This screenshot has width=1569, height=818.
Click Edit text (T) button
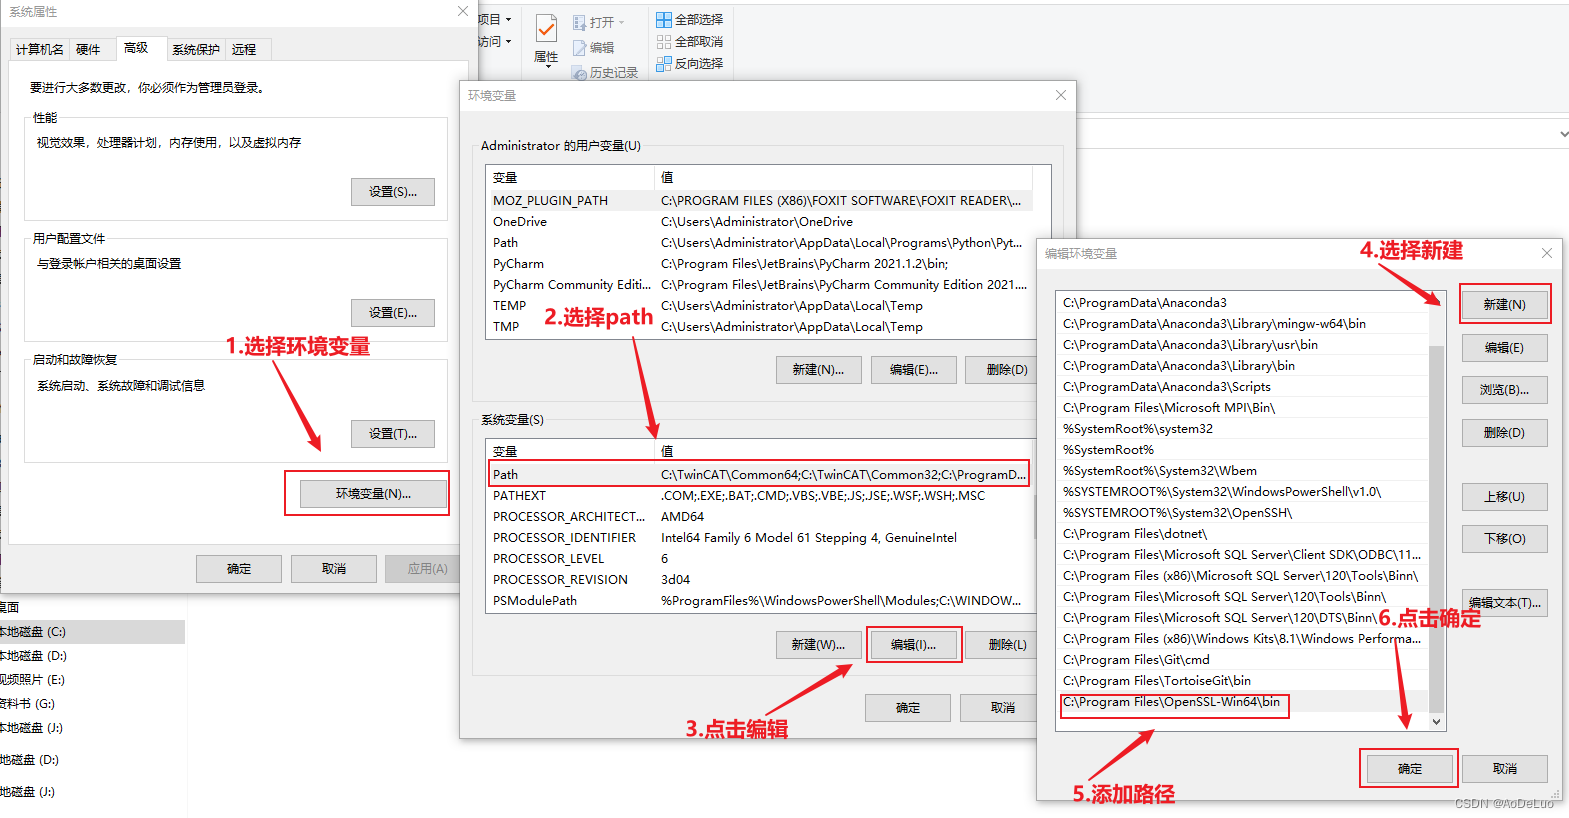click(x=1504, y=603)
